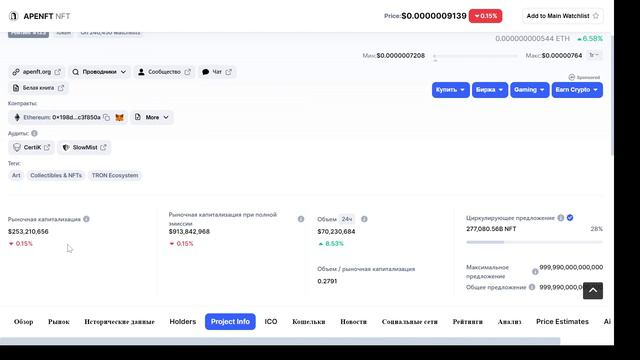Image resolution: width=640 pixels, height=360 pixels.
Task: Click the horizontal scrollbar under tabs
Action: click(280, 341)
